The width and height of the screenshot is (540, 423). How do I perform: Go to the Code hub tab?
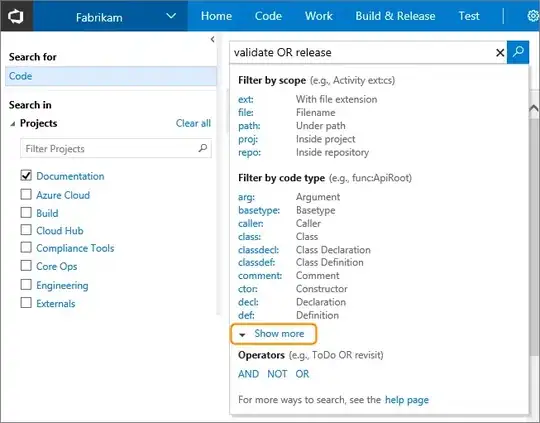coord(268,16)
